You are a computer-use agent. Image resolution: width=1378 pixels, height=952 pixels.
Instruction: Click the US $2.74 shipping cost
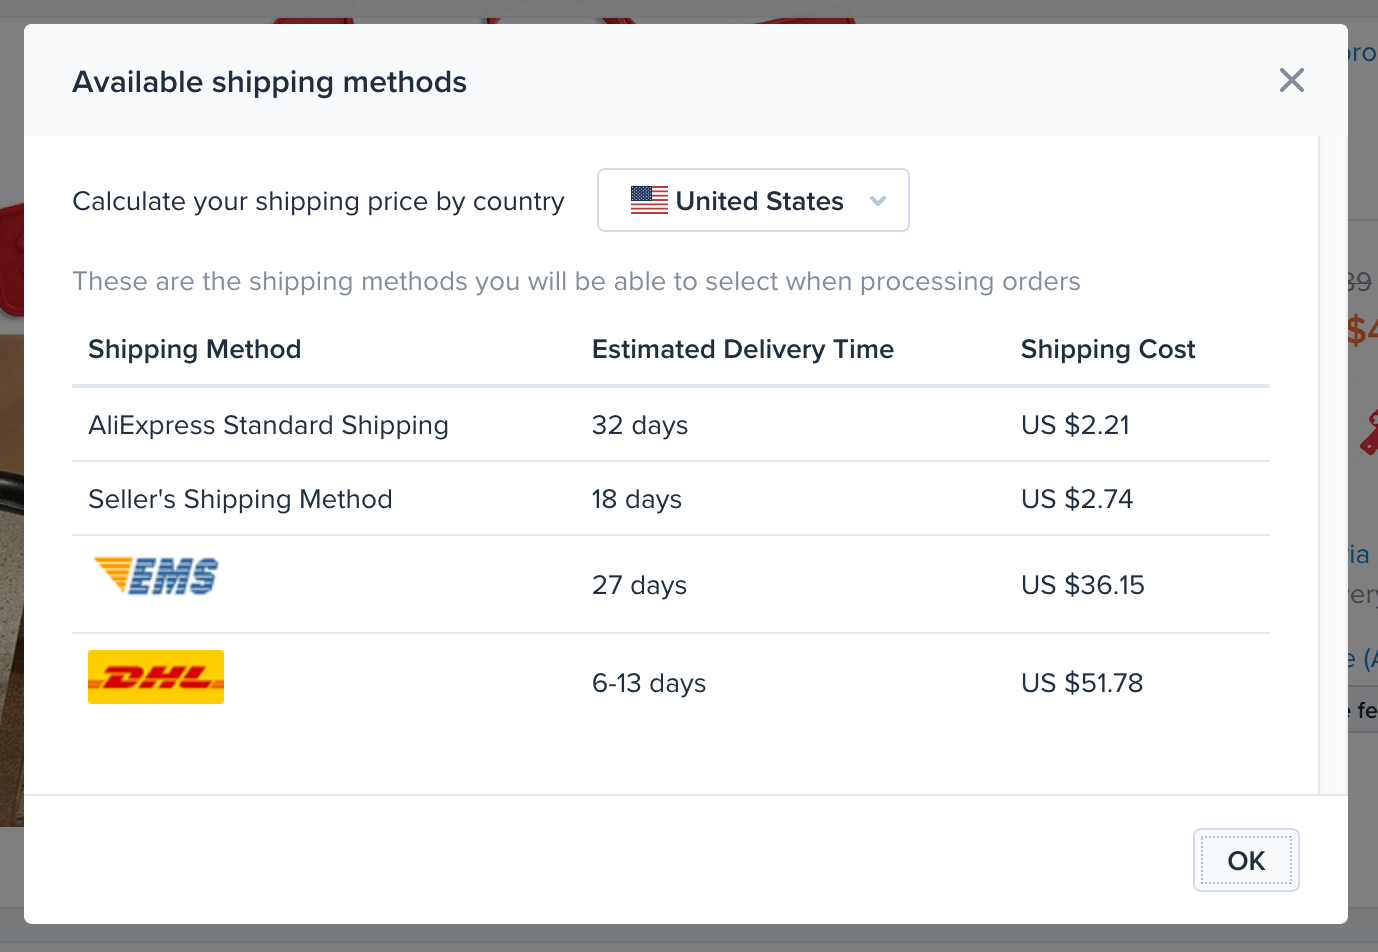pos(1077,499)
